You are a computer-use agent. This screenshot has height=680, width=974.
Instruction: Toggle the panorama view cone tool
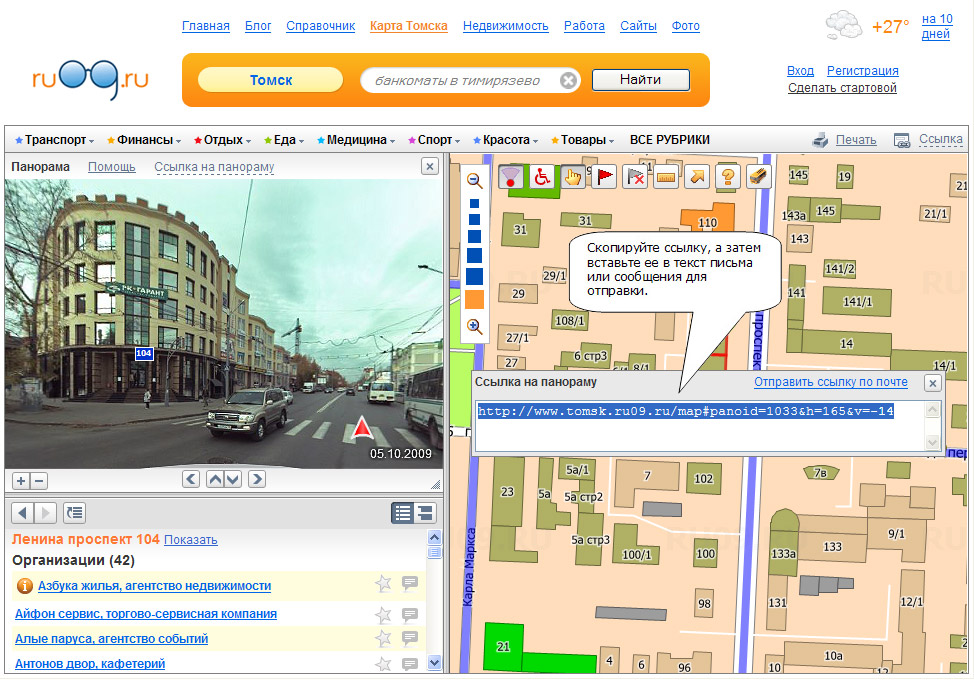coord(511,177)
